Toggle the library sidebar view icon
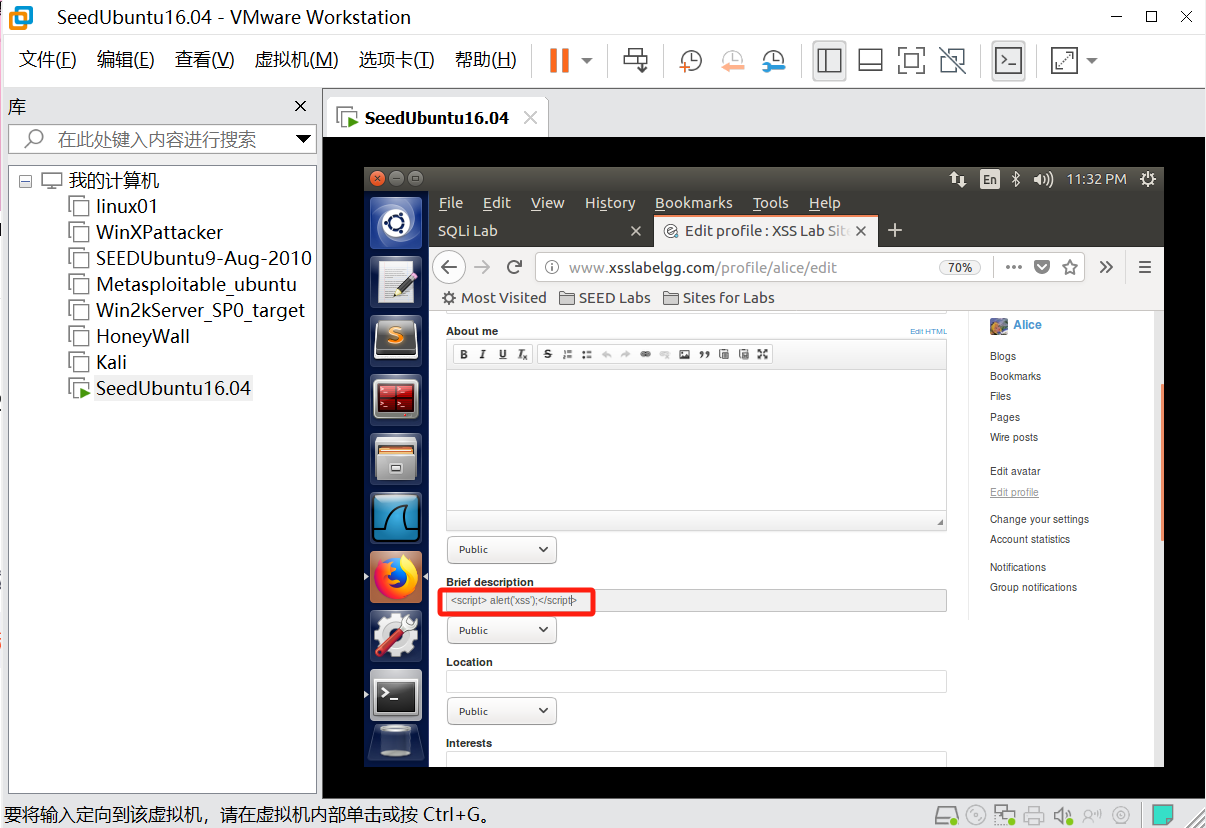The image size is (1206, 828). coord(829,60)
